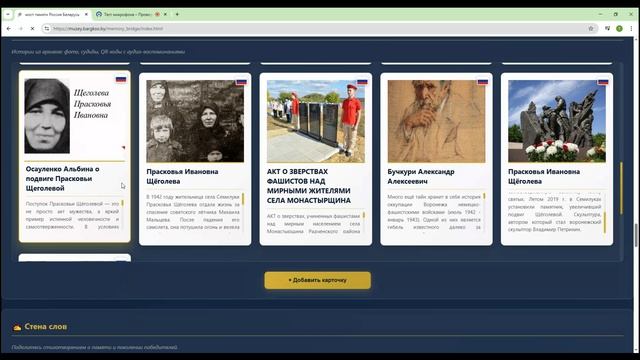Switch to the 'мост памяти Россия Беларусь' tab
640x360 pixels.
click(52, 14)
